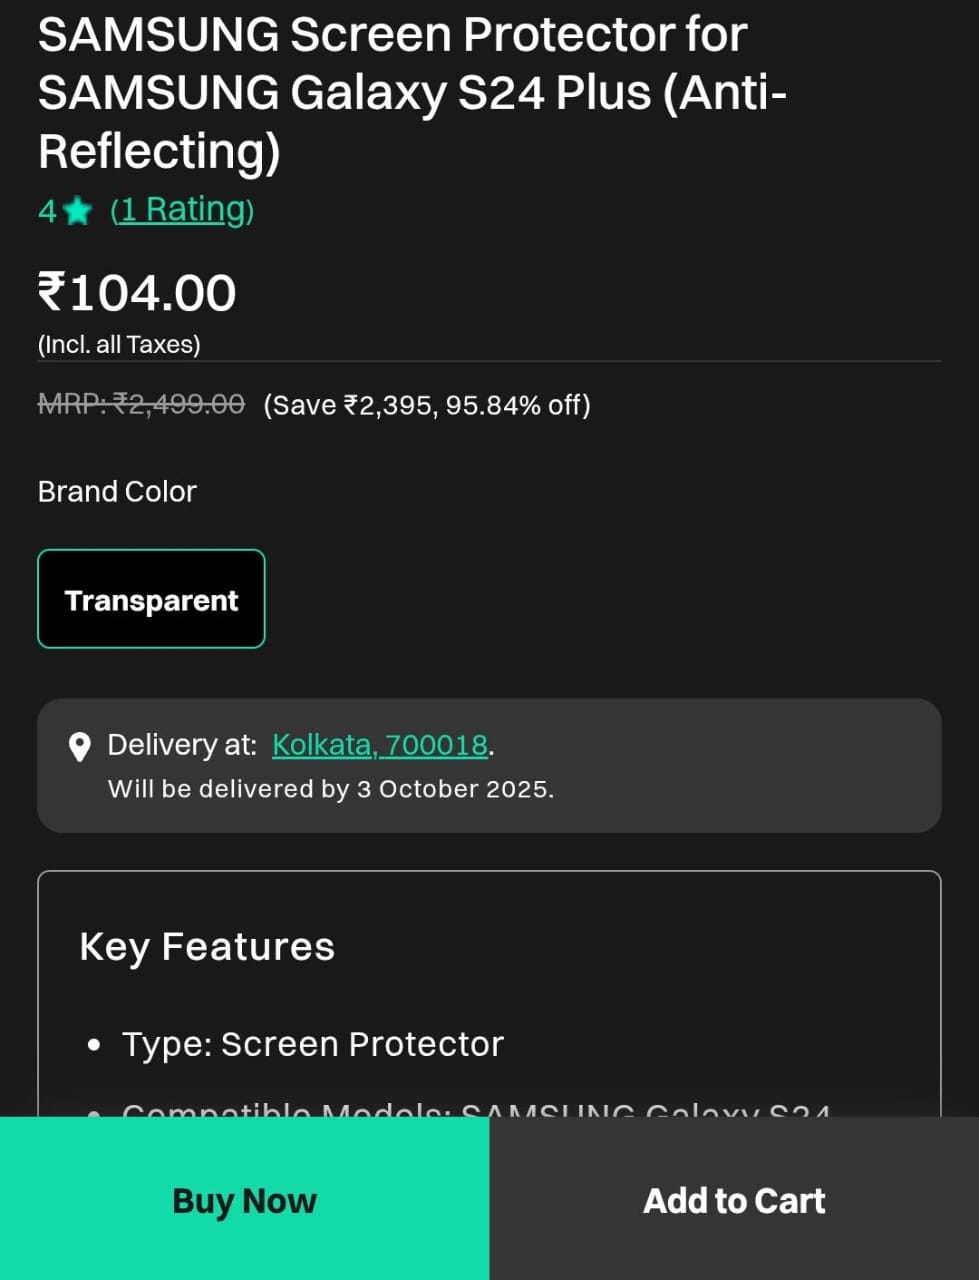Screen dimensions: 979x1280
Task: Click the bullet before Type feature
Action: pyautogui.click(x=94, y=1045)
